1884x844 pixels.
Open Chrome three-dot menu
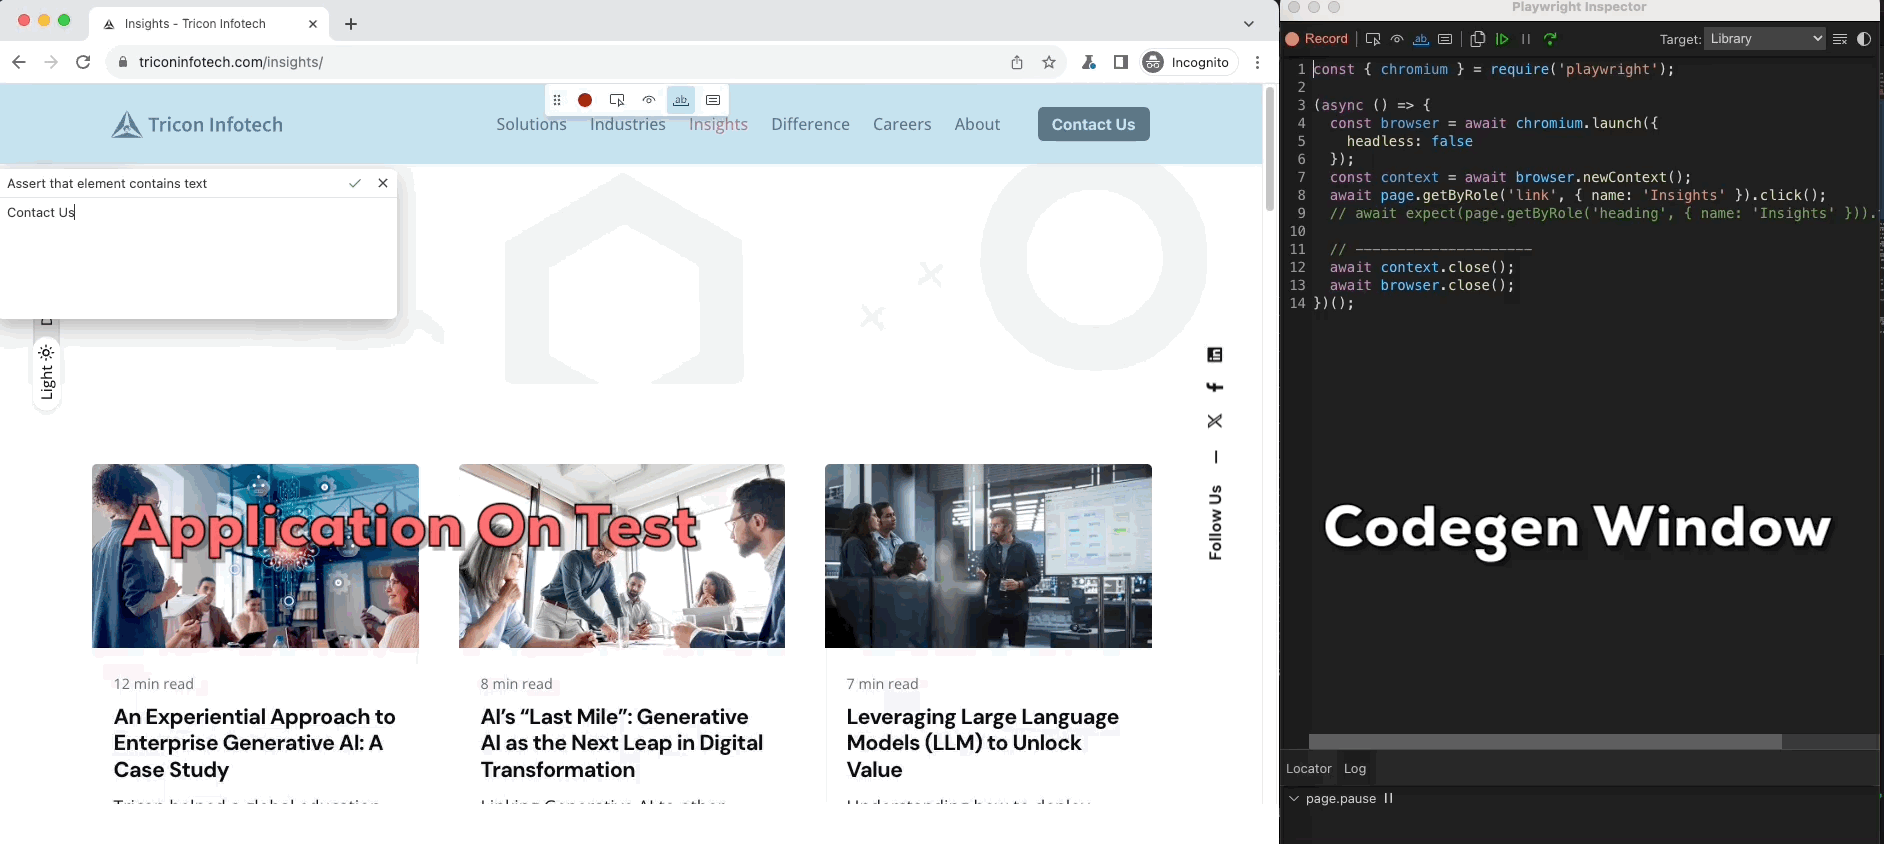[x=1257, y=62]
